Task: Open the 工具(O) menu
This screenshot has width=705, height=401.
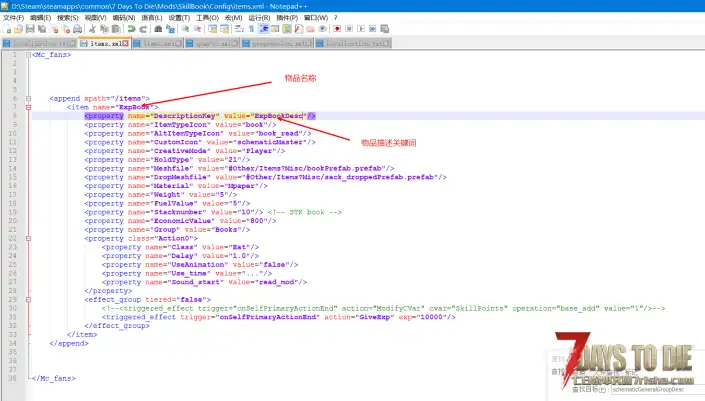Action: (x=207, y=18)
